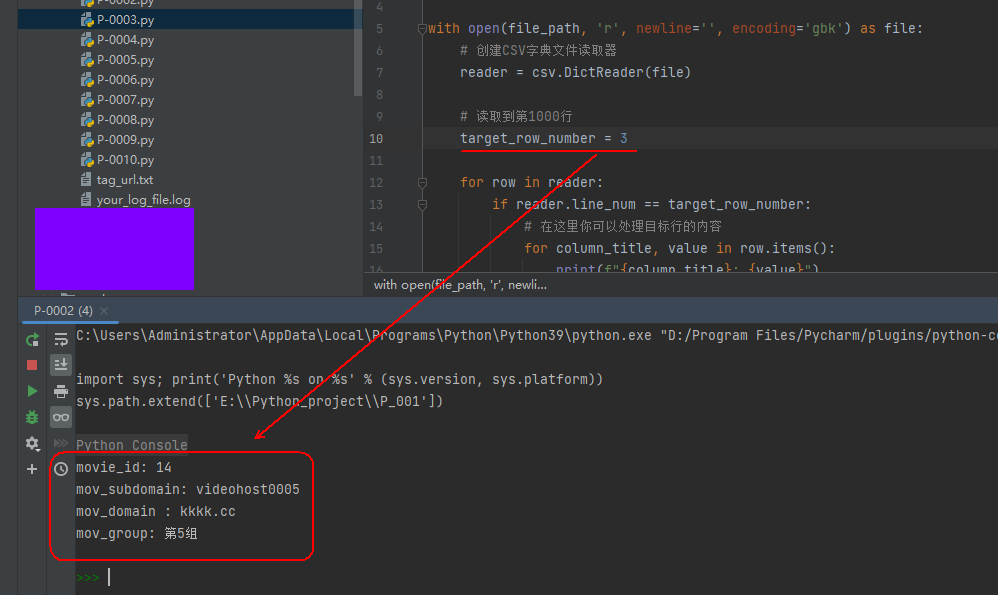
Task: Click reader = csv.DictReader(file) line
Action: (575, 72)
